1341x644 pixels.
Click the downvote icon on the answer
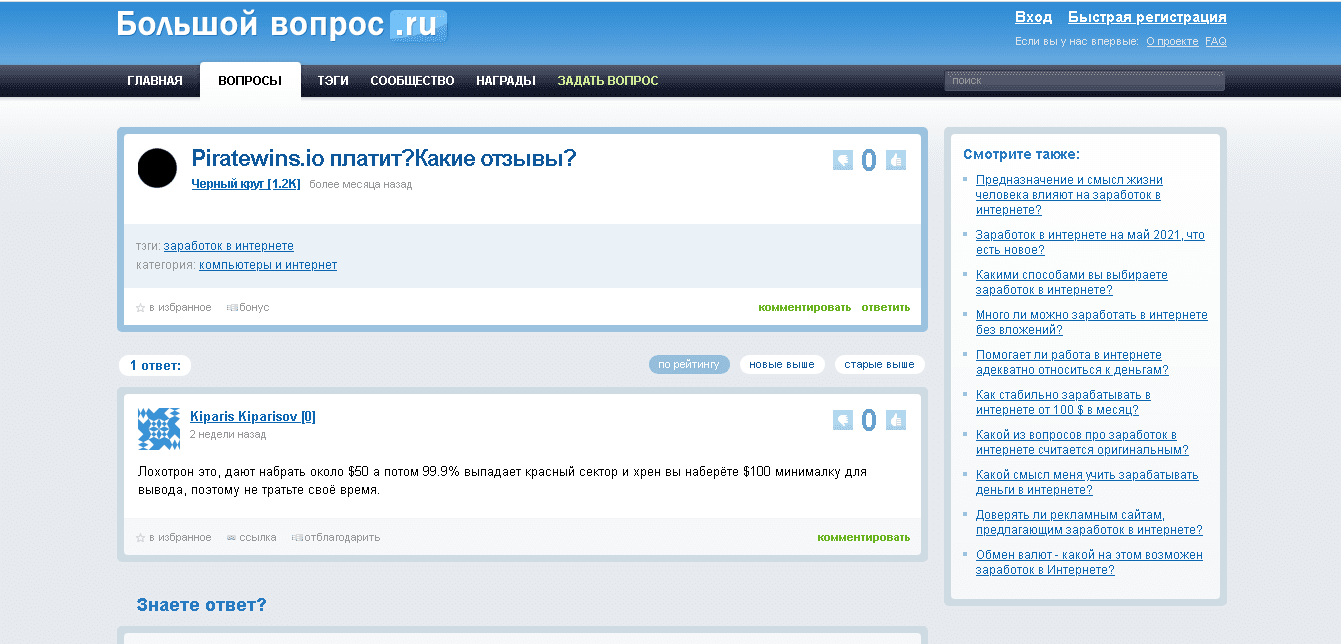tap(841, 420)
